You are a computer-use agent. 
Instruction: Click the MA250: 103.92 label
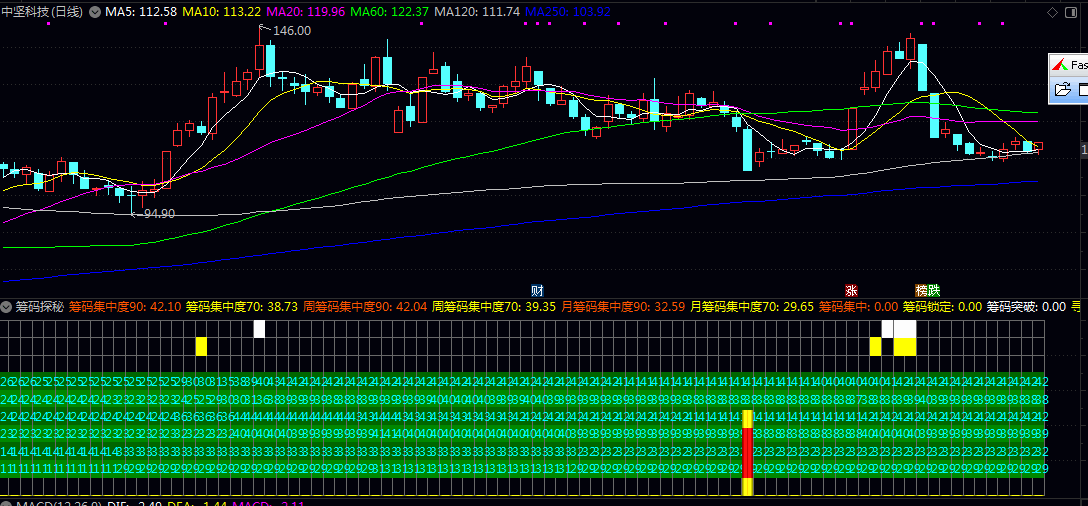(568, 12)
